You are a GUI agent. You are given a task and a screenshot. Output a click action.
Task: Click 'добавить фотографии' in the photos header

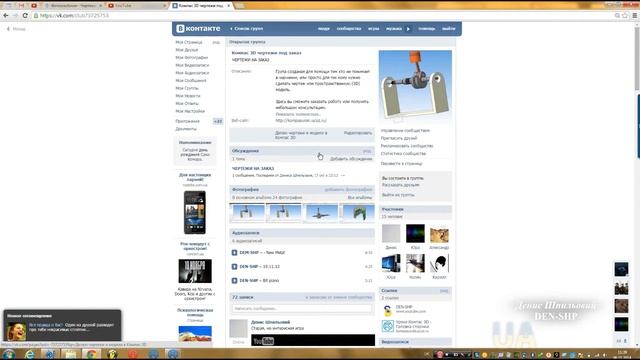click(348, 190)
